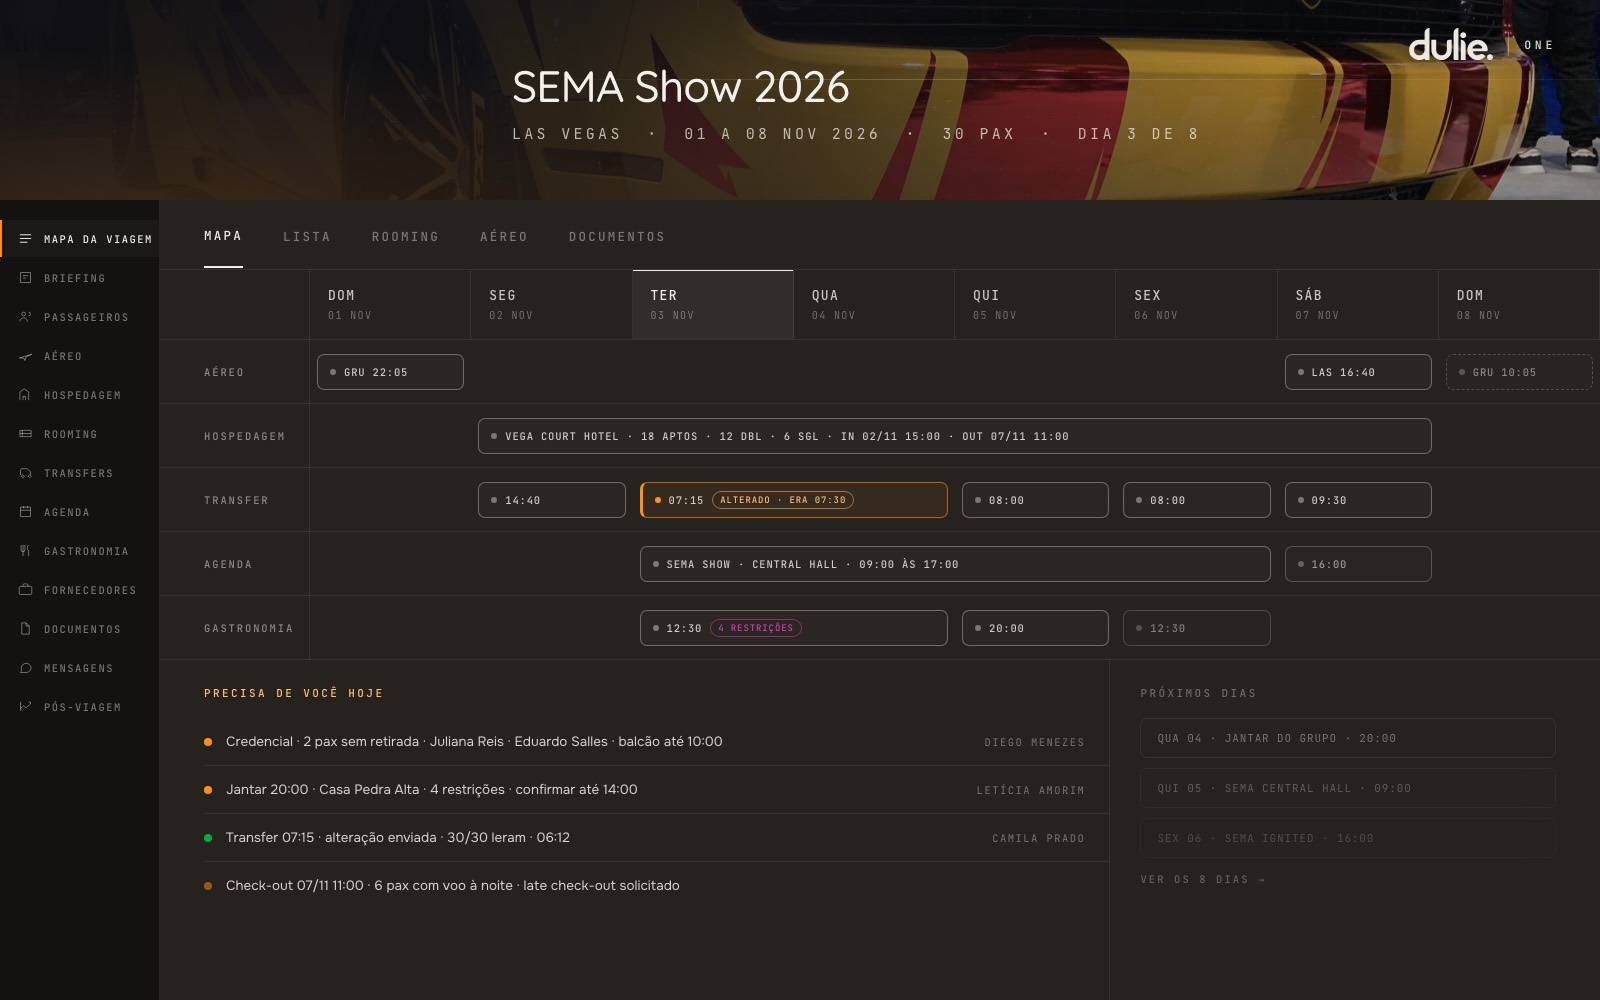The width and height of the screenshot is (1600, 1000).
Task: Select the QUI 05 NOV day header
Action: [1035, 305]
